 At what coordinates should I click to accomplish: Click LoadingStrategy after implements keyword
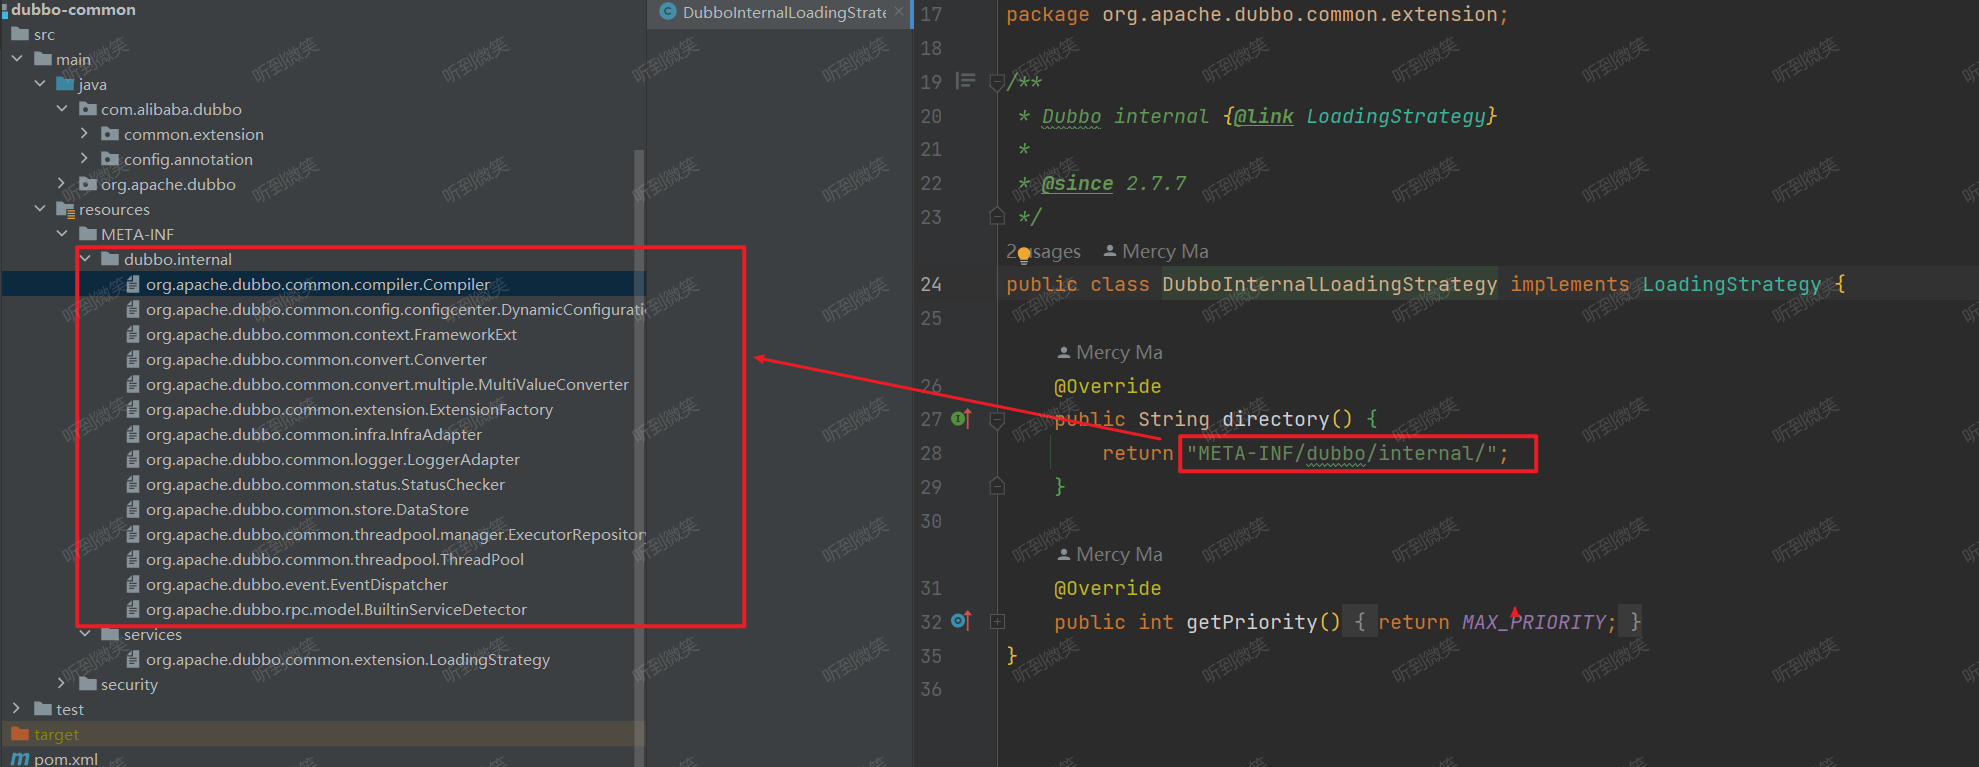tap(1731, 285)
